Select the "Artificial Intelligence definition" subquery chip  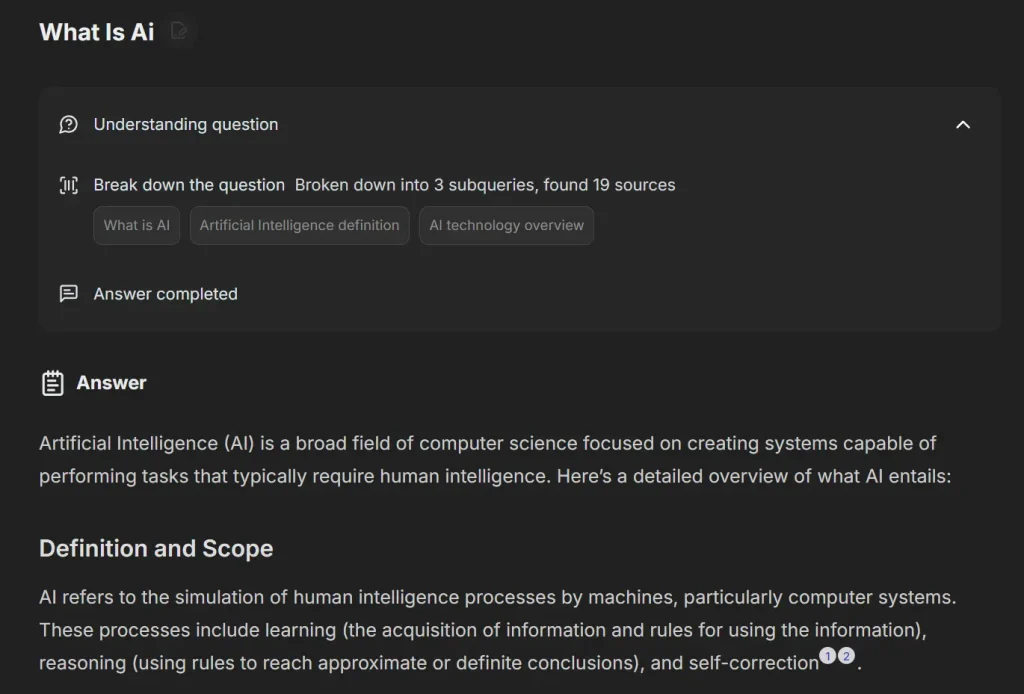click(299, 225)
